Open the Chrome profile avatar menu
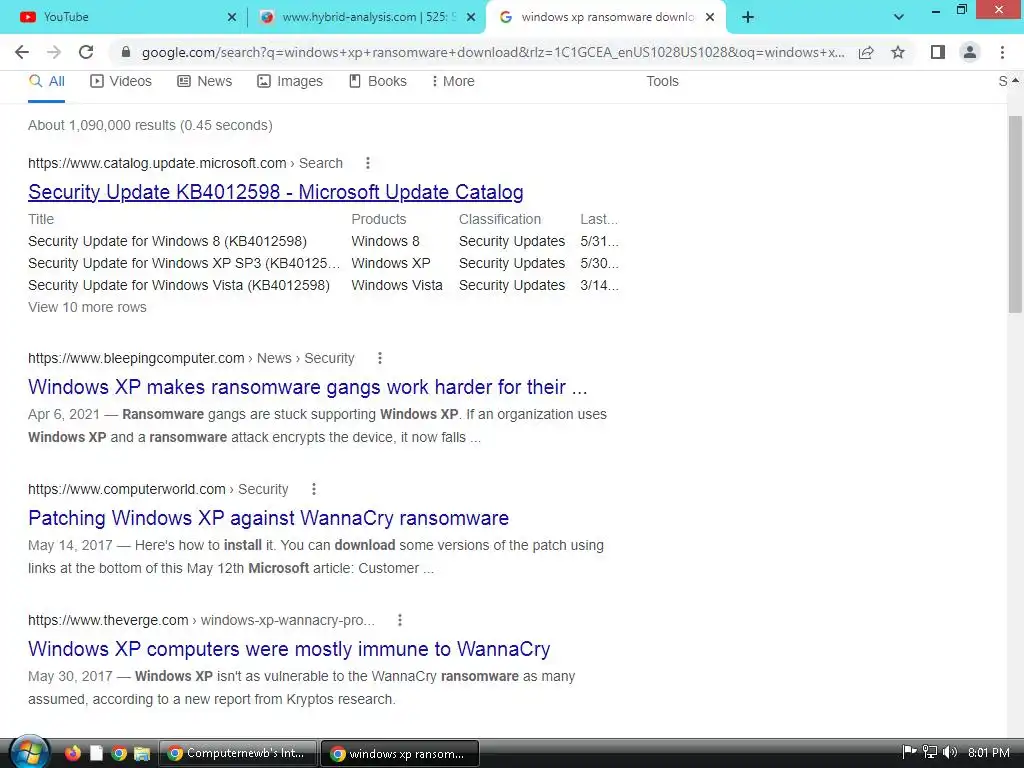This screenshot has height=768, width=1024. [970, 52]
